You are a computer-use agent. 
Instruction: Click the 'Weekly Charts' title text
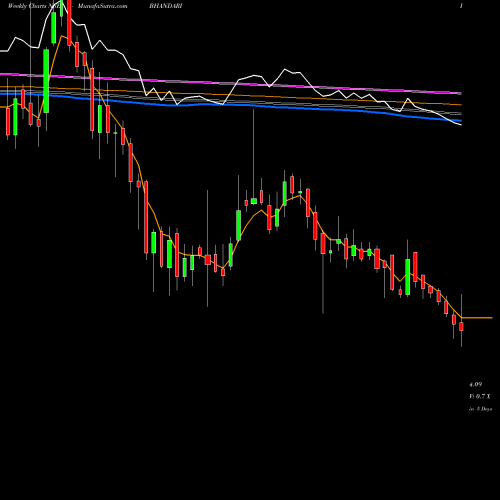[x=28, y=6]
